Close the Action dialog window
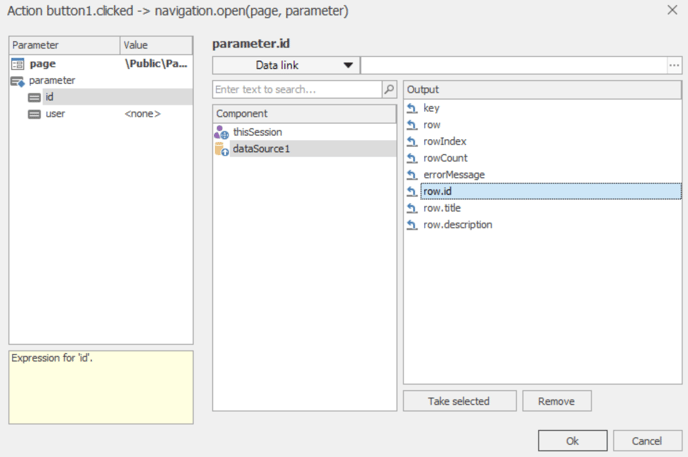The height and width of the screenshot is (457, 688). point(672,10)
